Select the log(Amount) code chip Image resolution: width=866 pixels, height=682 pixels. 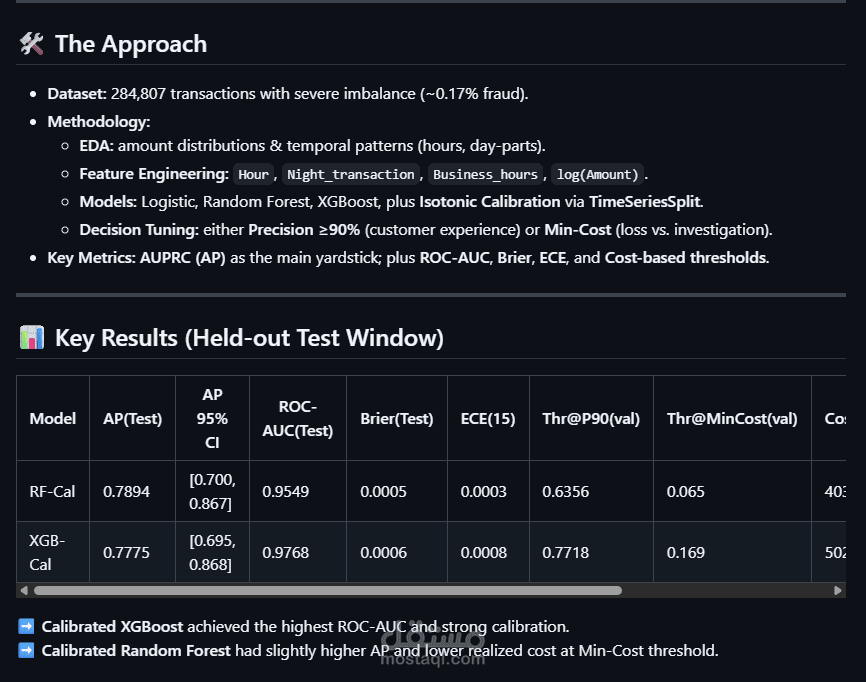point(597,174)
